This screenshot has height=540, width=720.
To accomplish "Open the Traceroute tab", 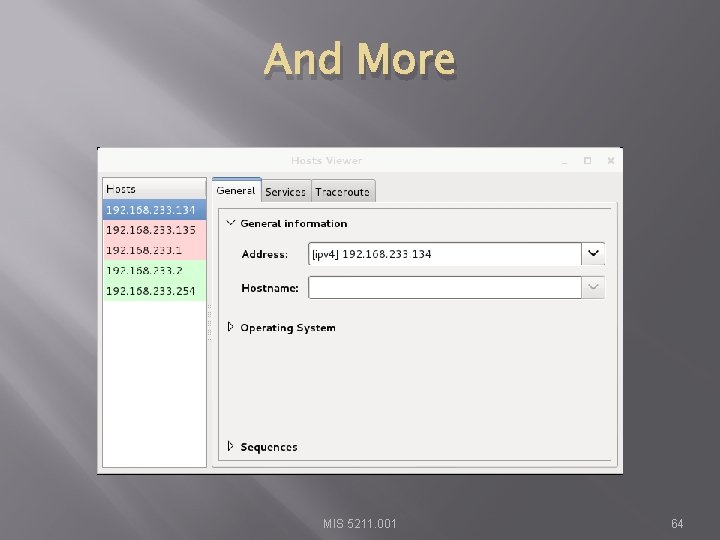I will coord(343,191).
